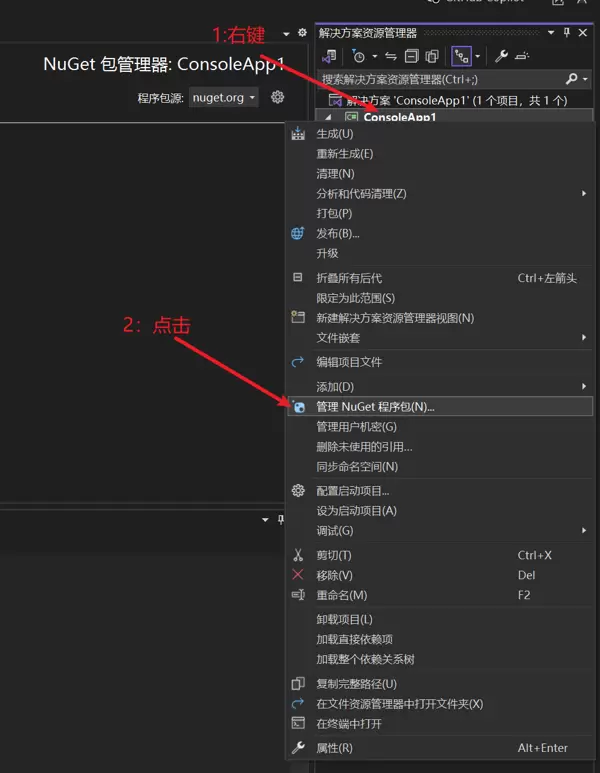Select Manage NuGet Packages (N) menu item
The height and width of the screenshot is (773, 600).
[375, 406]
